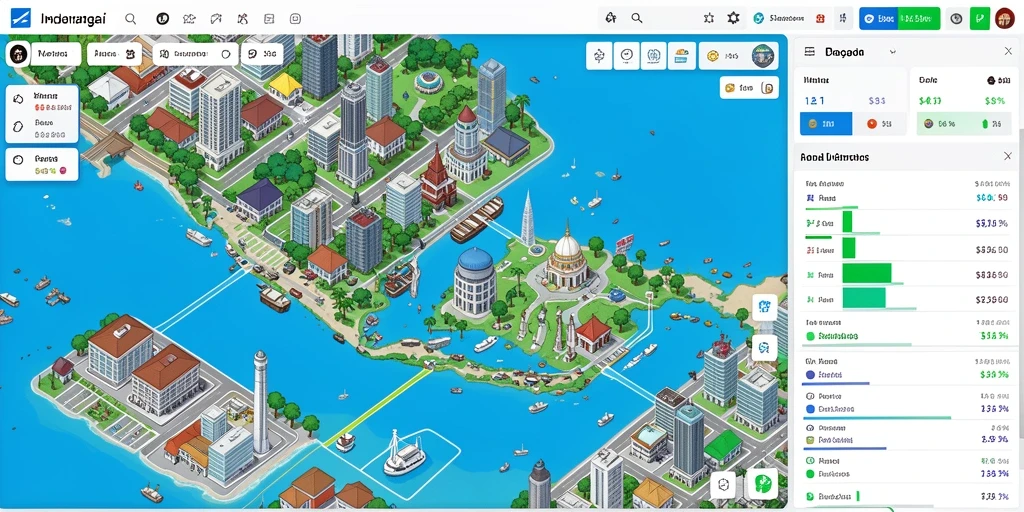The image size is (1024, 512).
Task: Click lower blue-icon map button at right edge
Action: pos(765,348)
